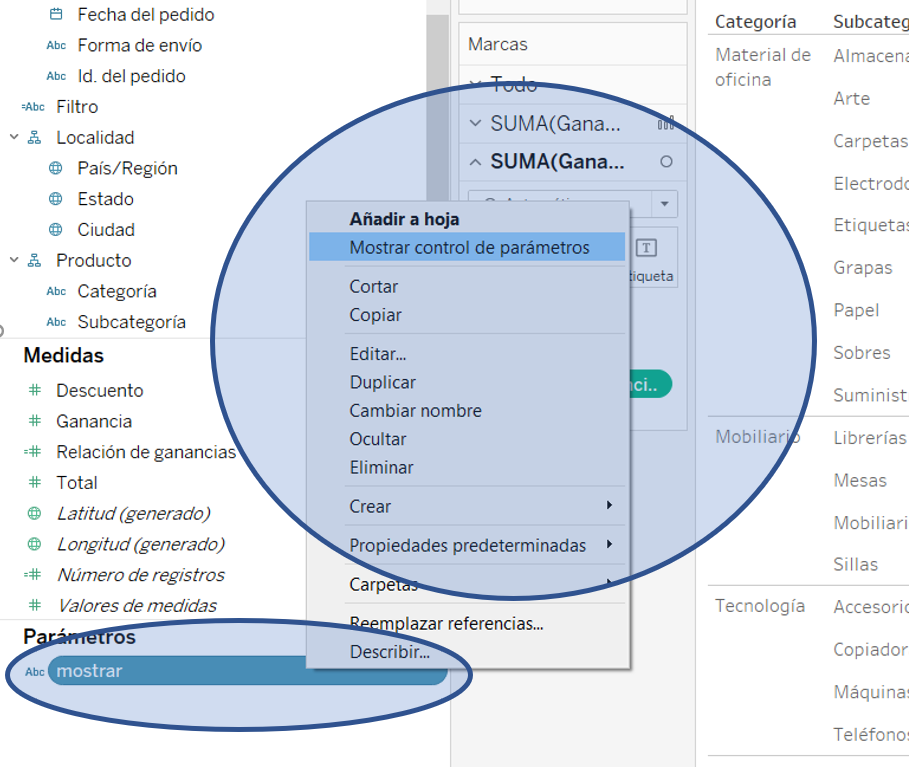The height and width of the screenshot is (767, 909).
Task: Collapse the Producto hierarchy
Action: (x=14, y=260)
